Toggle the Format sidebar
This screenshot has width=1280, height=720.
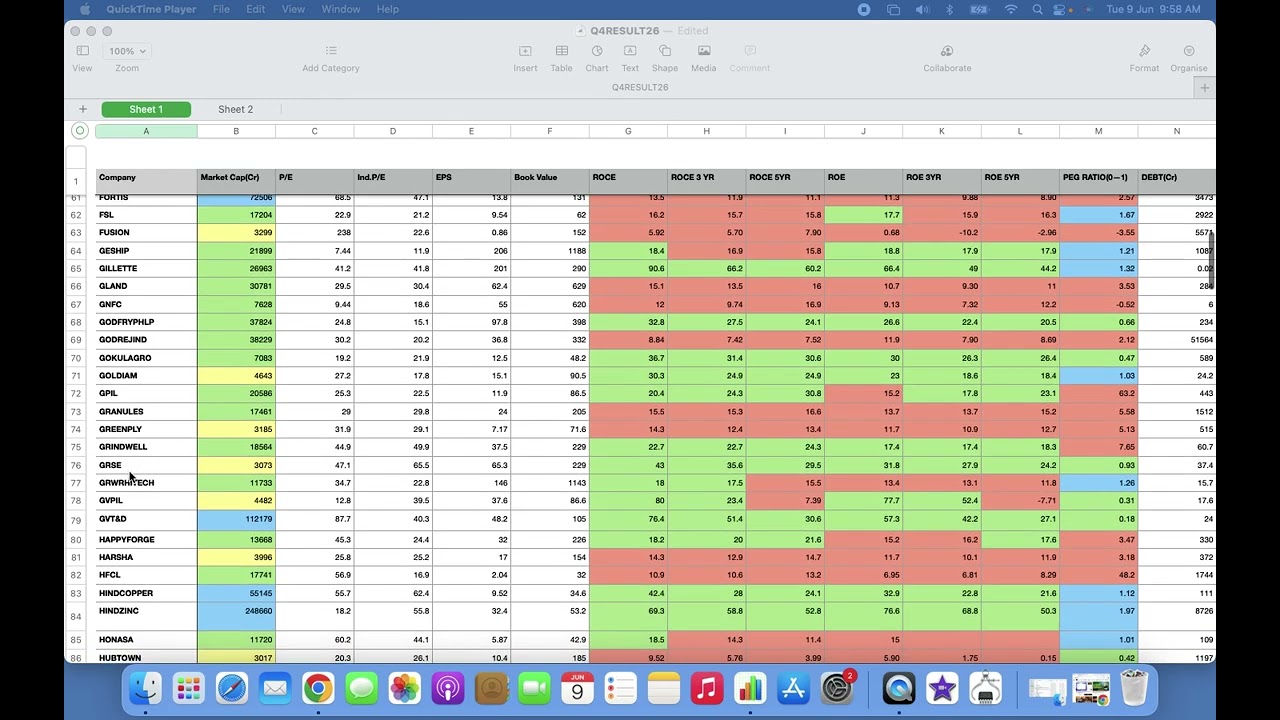tap(1144, 58)
